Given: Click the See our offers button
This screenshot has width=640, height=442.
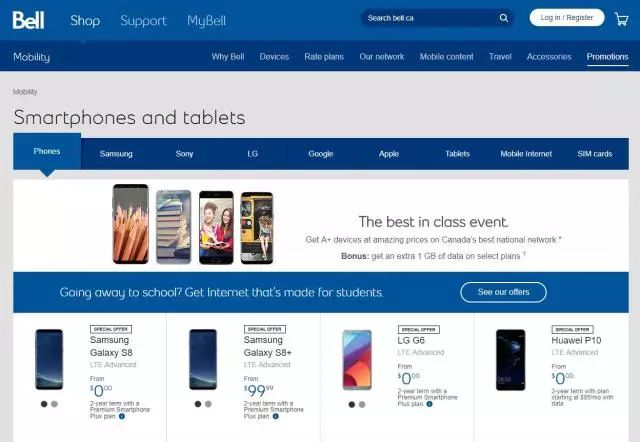Looking at the screenshot, I should [x=503, y=292].
